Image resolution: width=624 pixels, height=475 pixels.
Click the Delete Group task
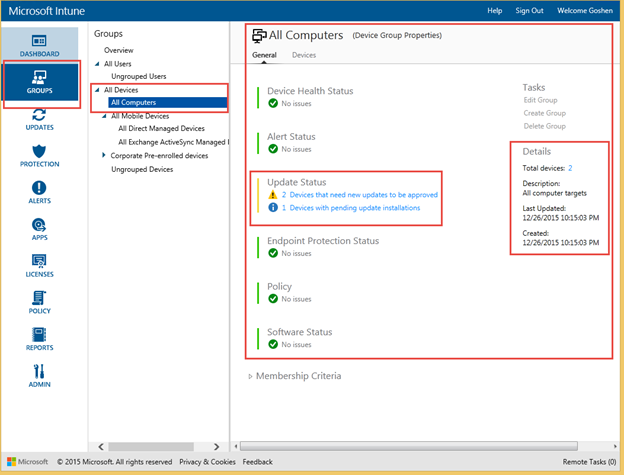pyautogui.click(x=544, y=126)
